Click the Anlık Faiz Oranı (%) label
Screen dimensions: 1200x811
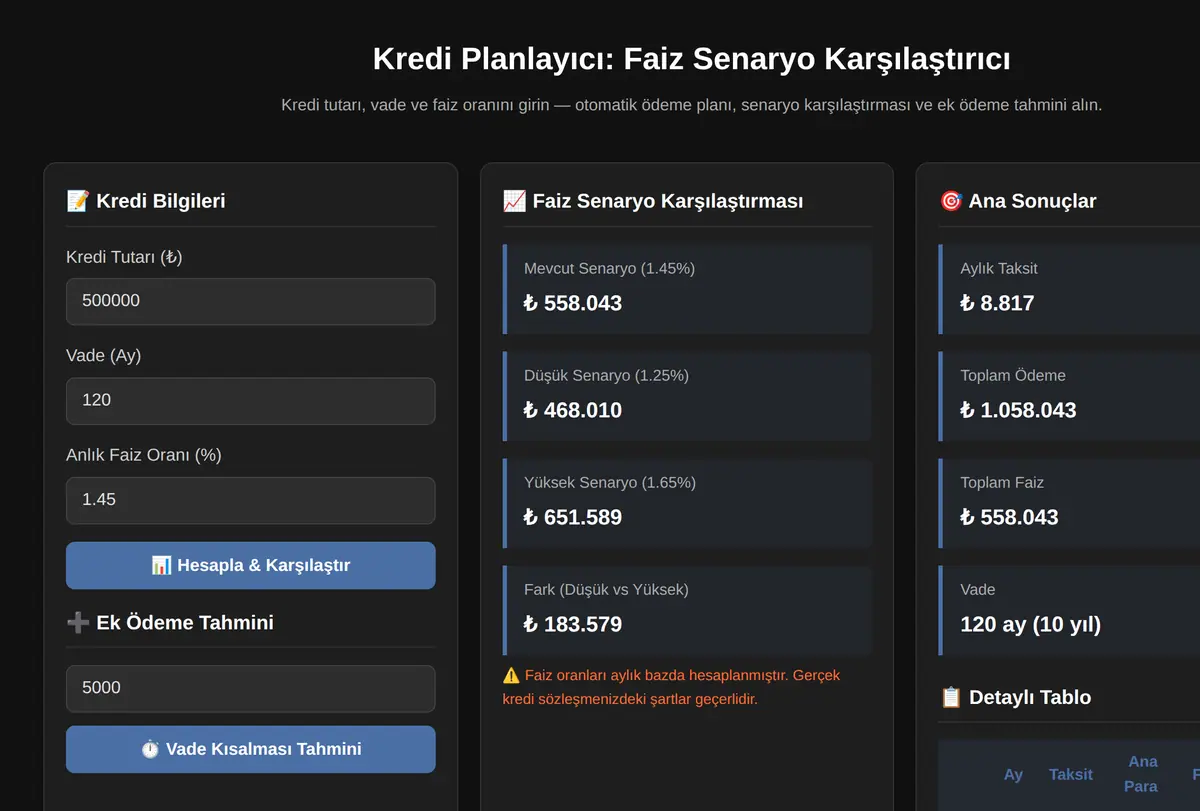point(144,455)
